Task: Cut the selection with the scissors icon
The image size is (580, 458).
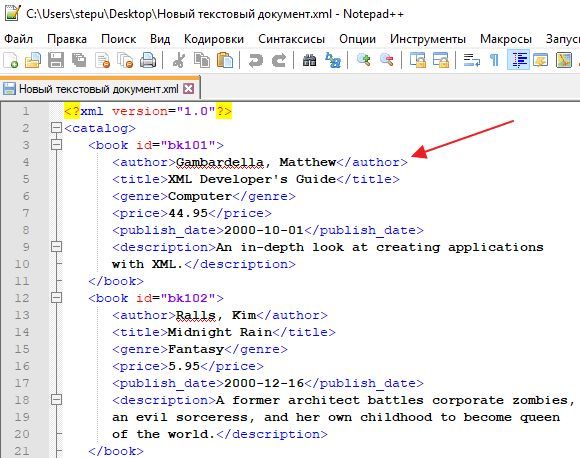Action: [x=179, y=60]
